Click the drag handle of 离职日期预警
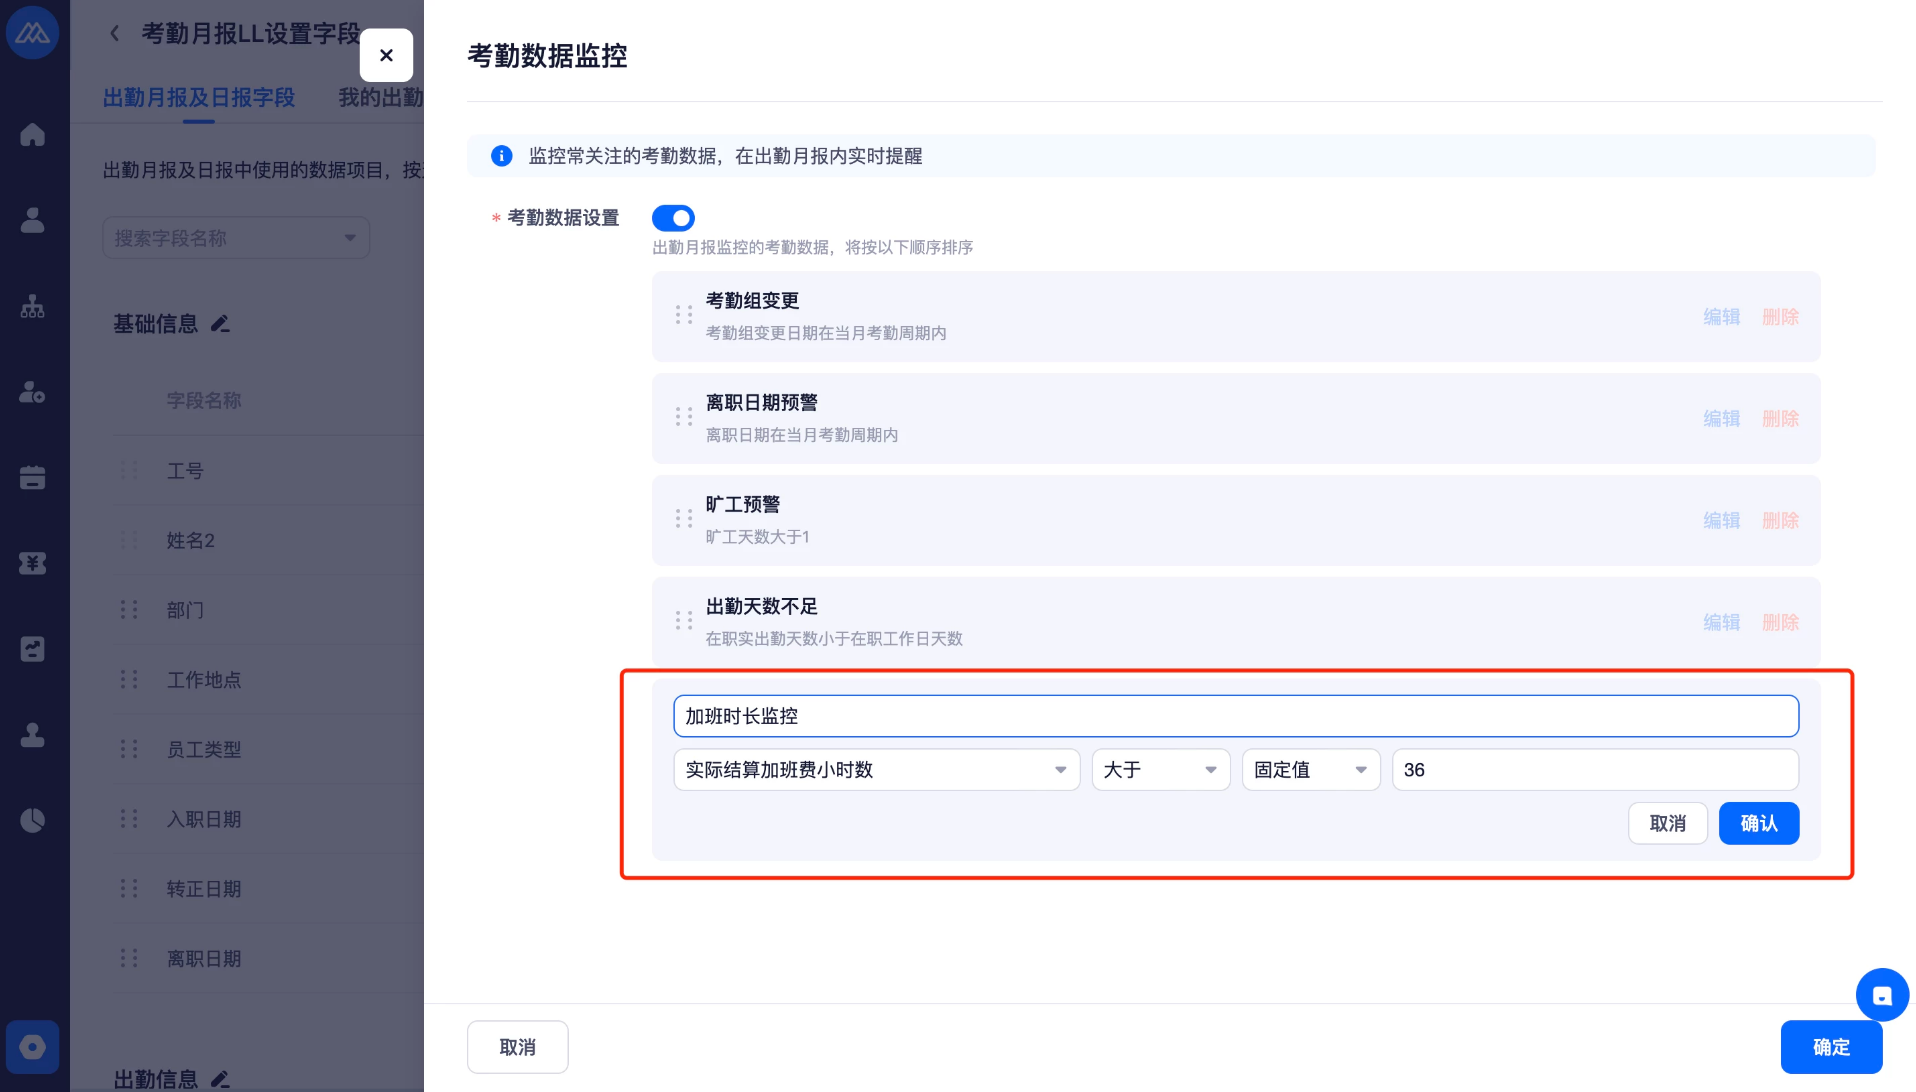The image size is (1916, 1092). (684, 417)
